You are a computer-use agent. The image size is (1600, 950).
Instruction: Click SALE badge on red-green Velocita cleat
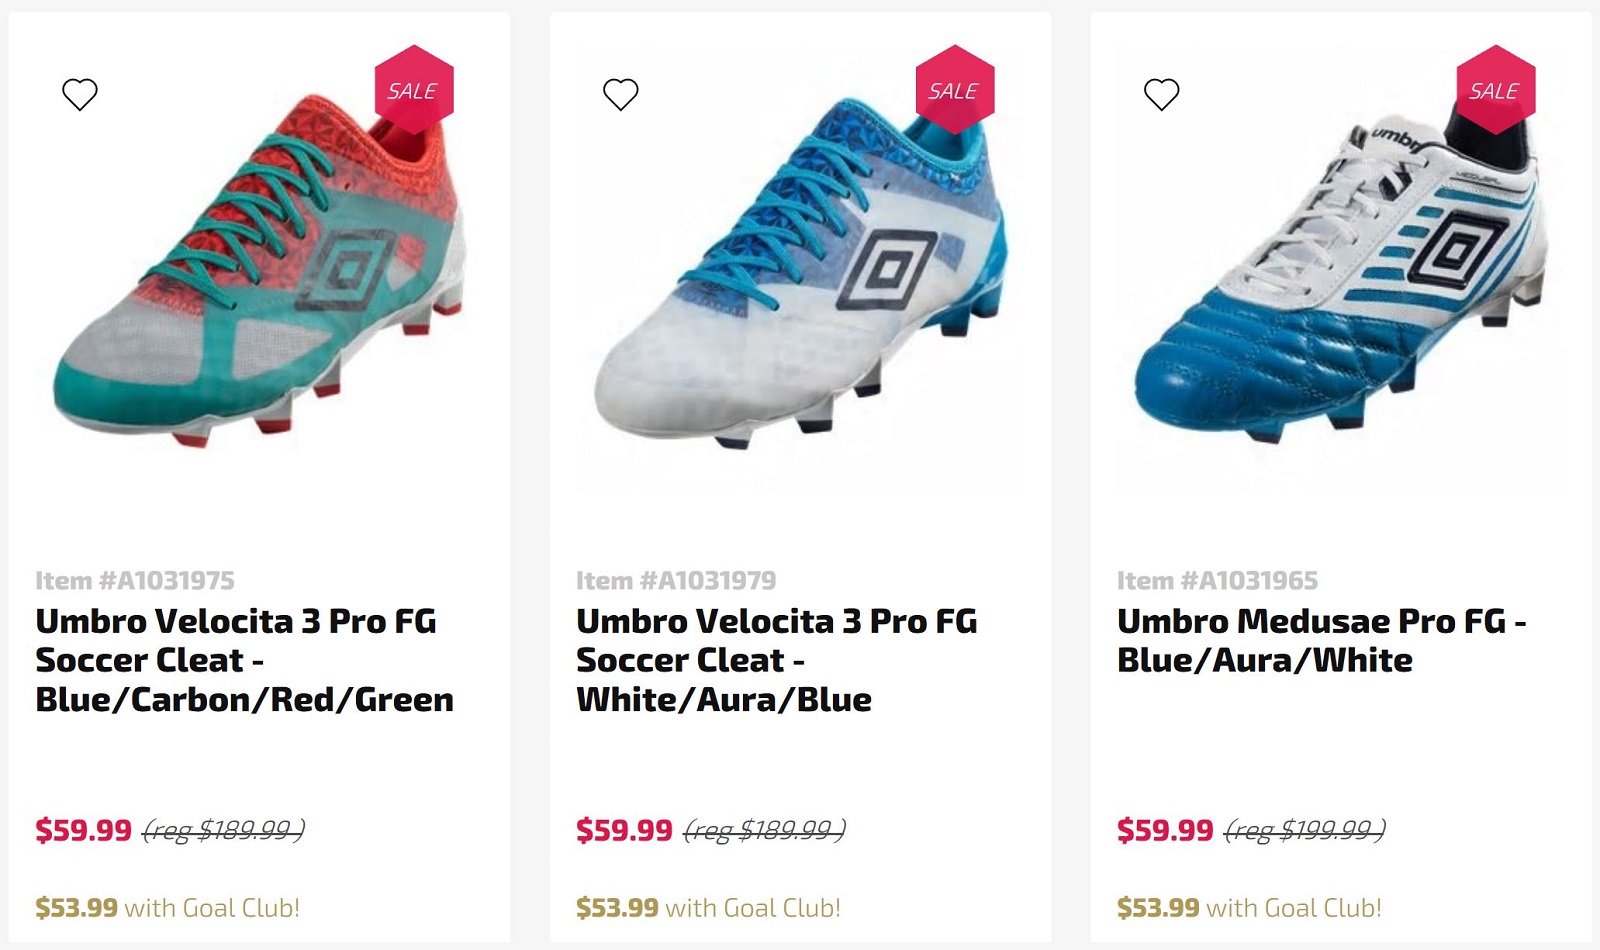[x=413, y=90]
